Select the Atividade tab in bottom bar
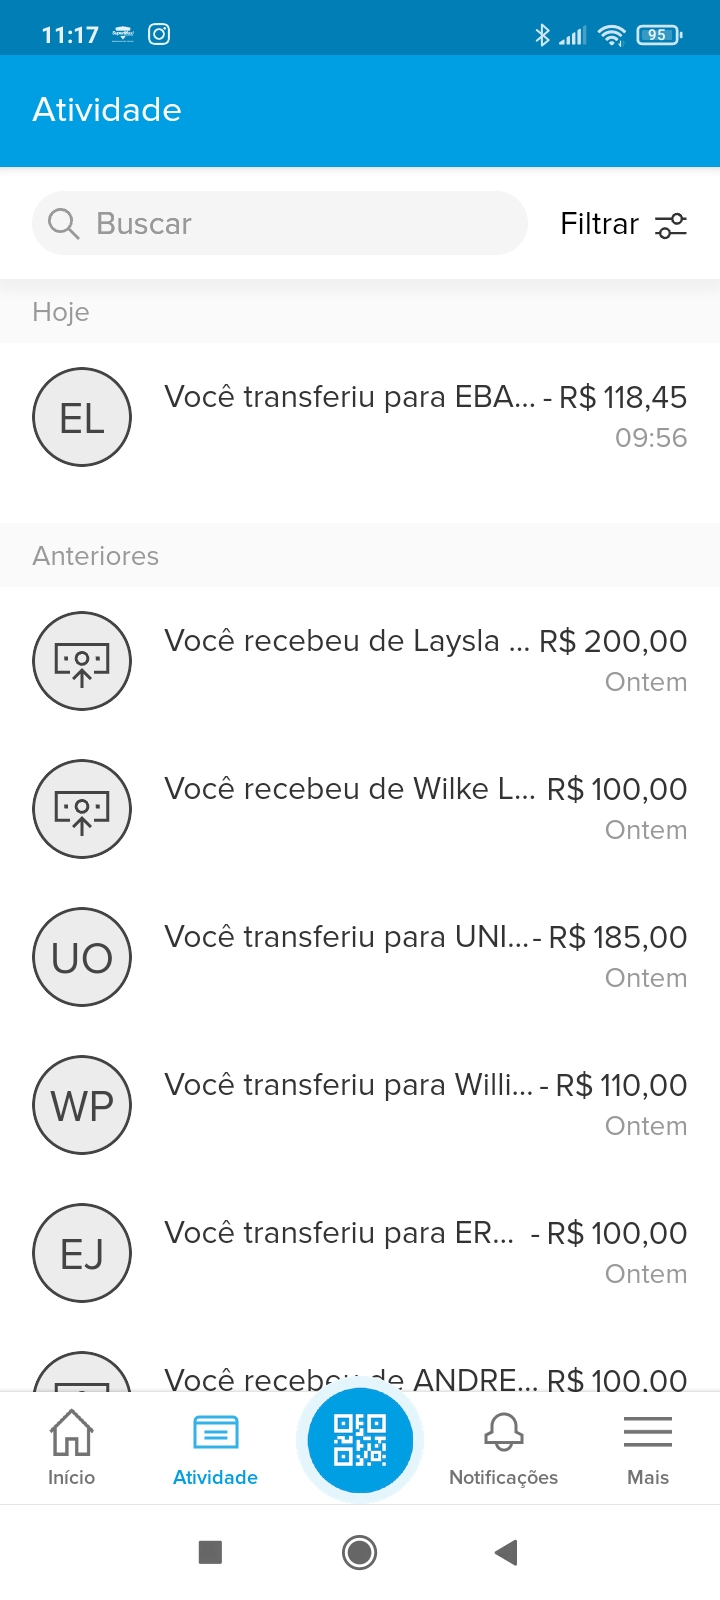 pyautogui.click(x=215, y=1446)
